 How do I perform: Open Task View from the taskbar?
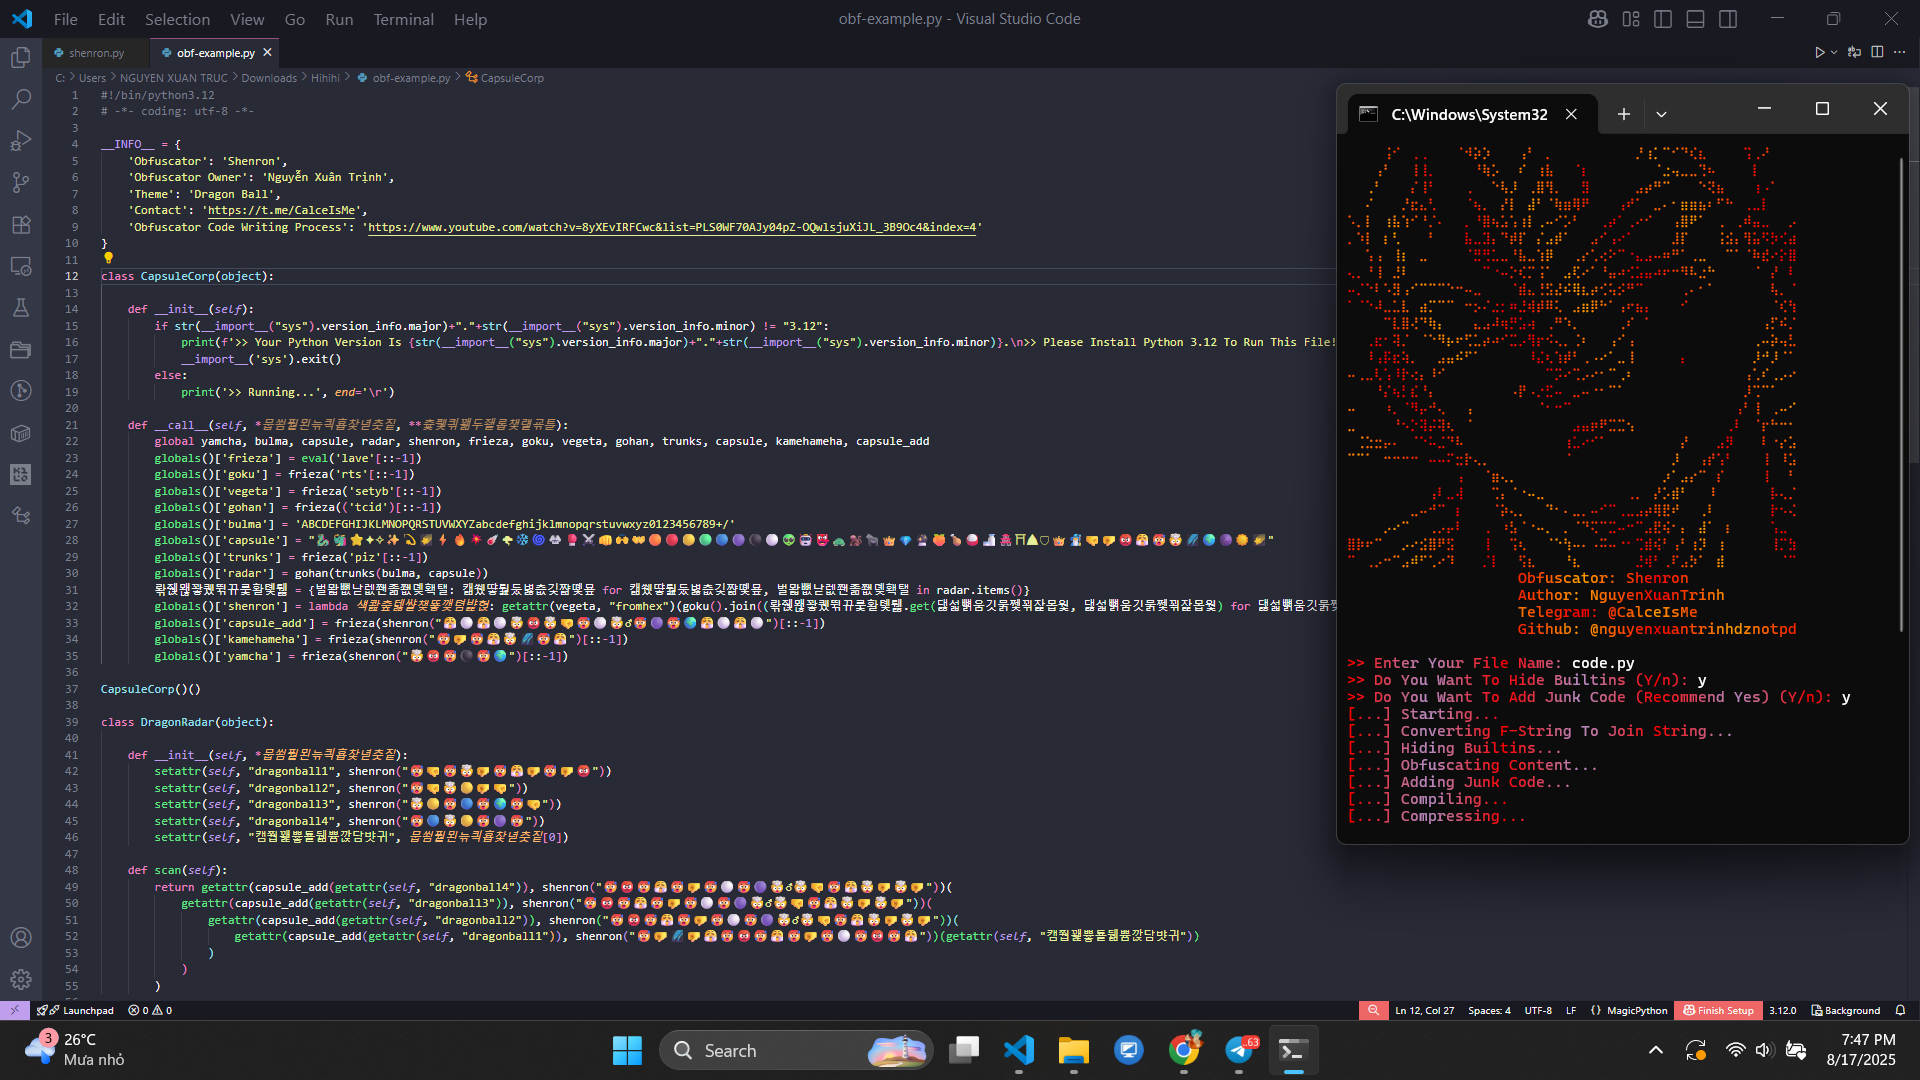(x=964, y=1050)
